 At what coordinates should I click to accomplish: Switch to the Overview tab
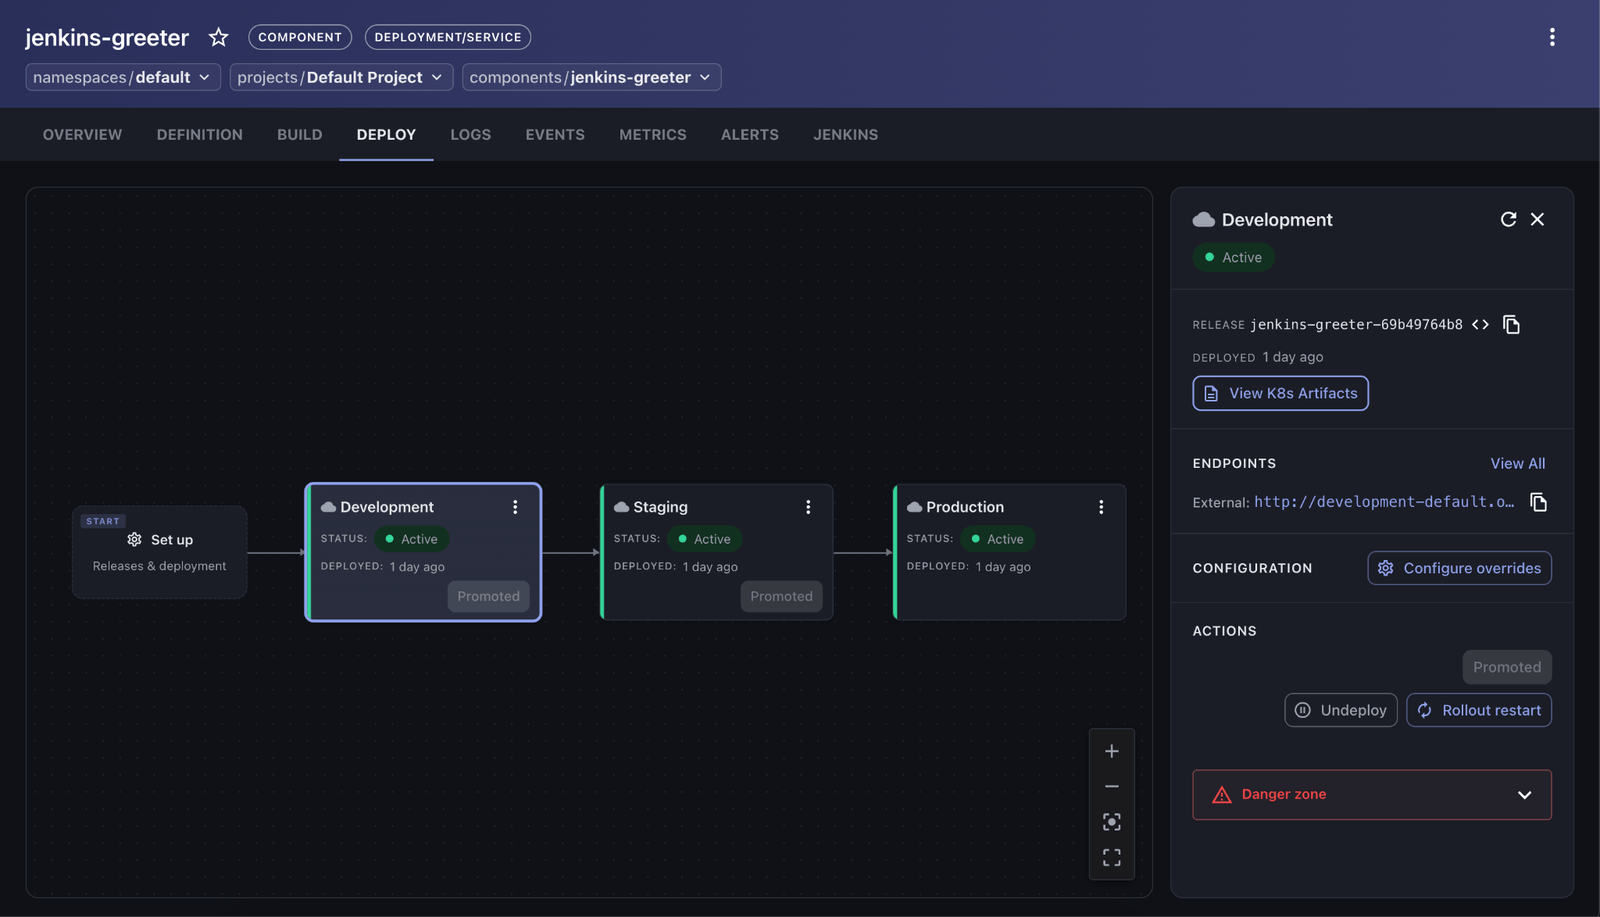[82, 134]
